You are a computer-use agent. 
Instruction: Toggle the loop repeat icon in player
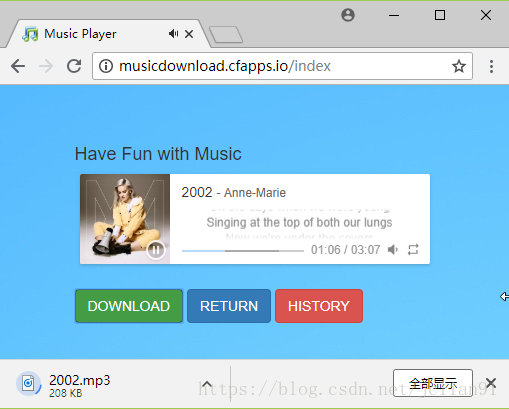click(413, 249)
